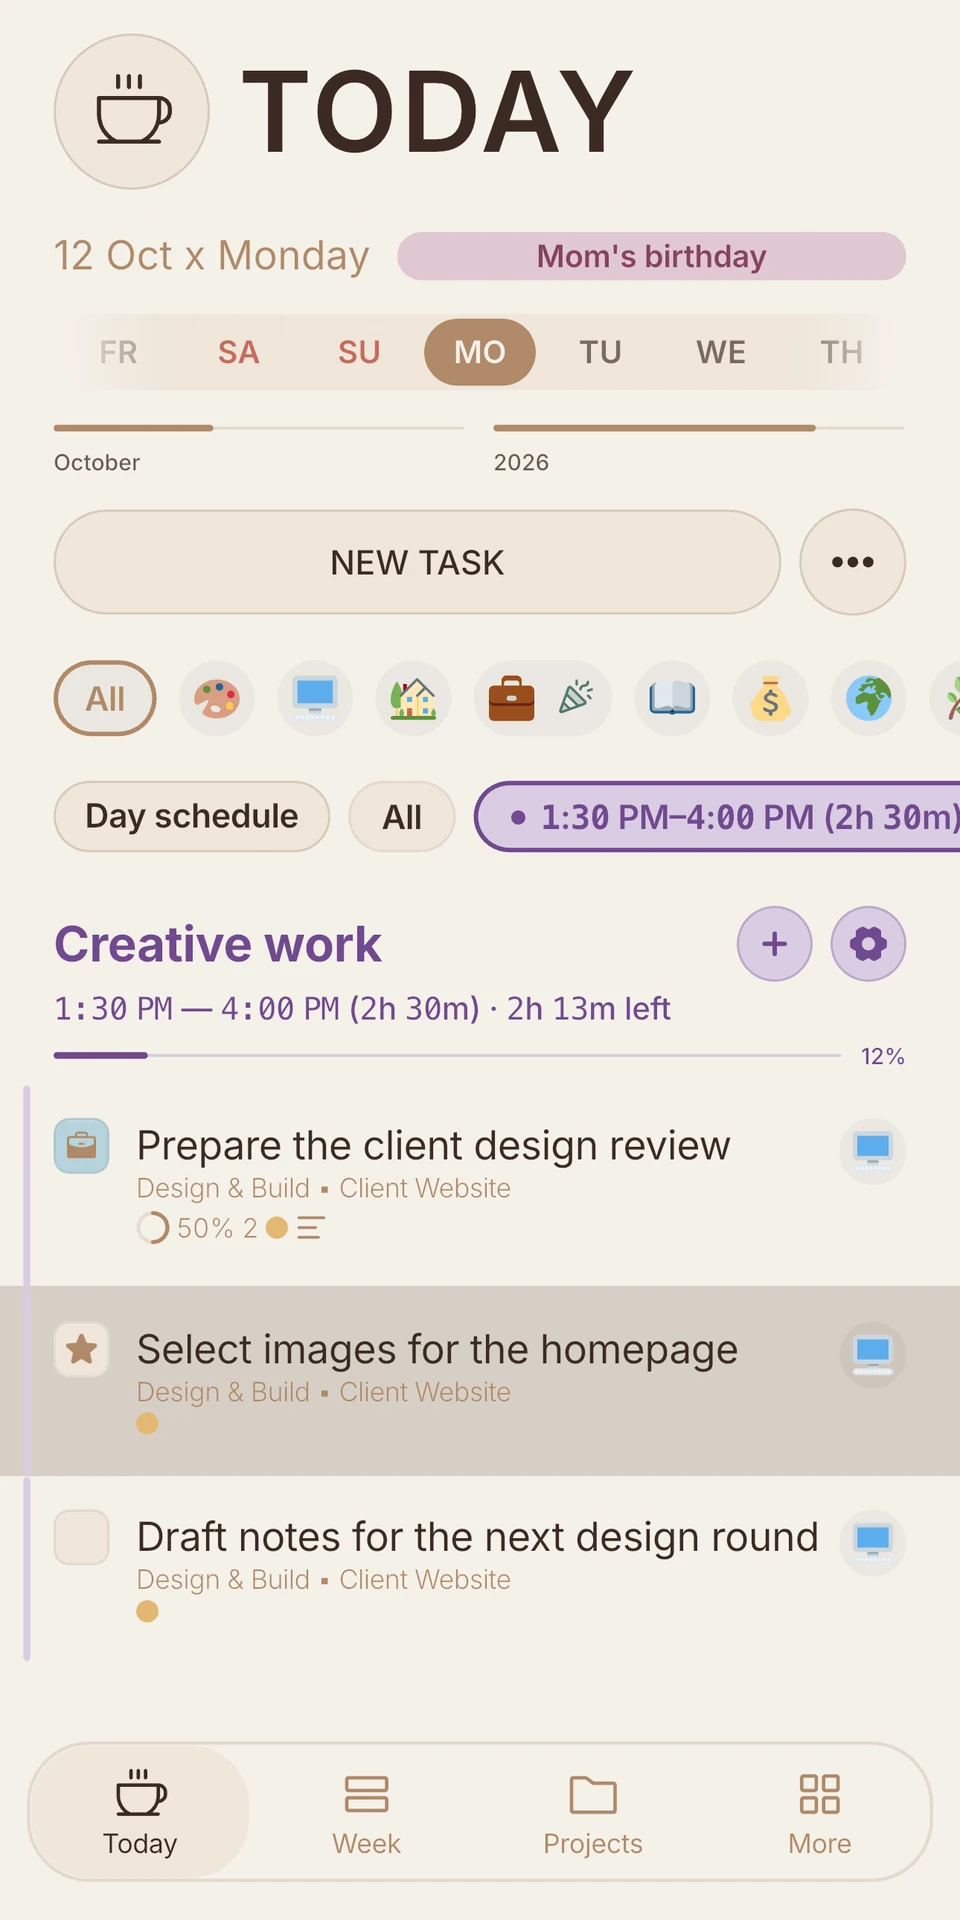
Task: Click the October month progress bar
Action: pyautogui.click(x=259, y=428)
